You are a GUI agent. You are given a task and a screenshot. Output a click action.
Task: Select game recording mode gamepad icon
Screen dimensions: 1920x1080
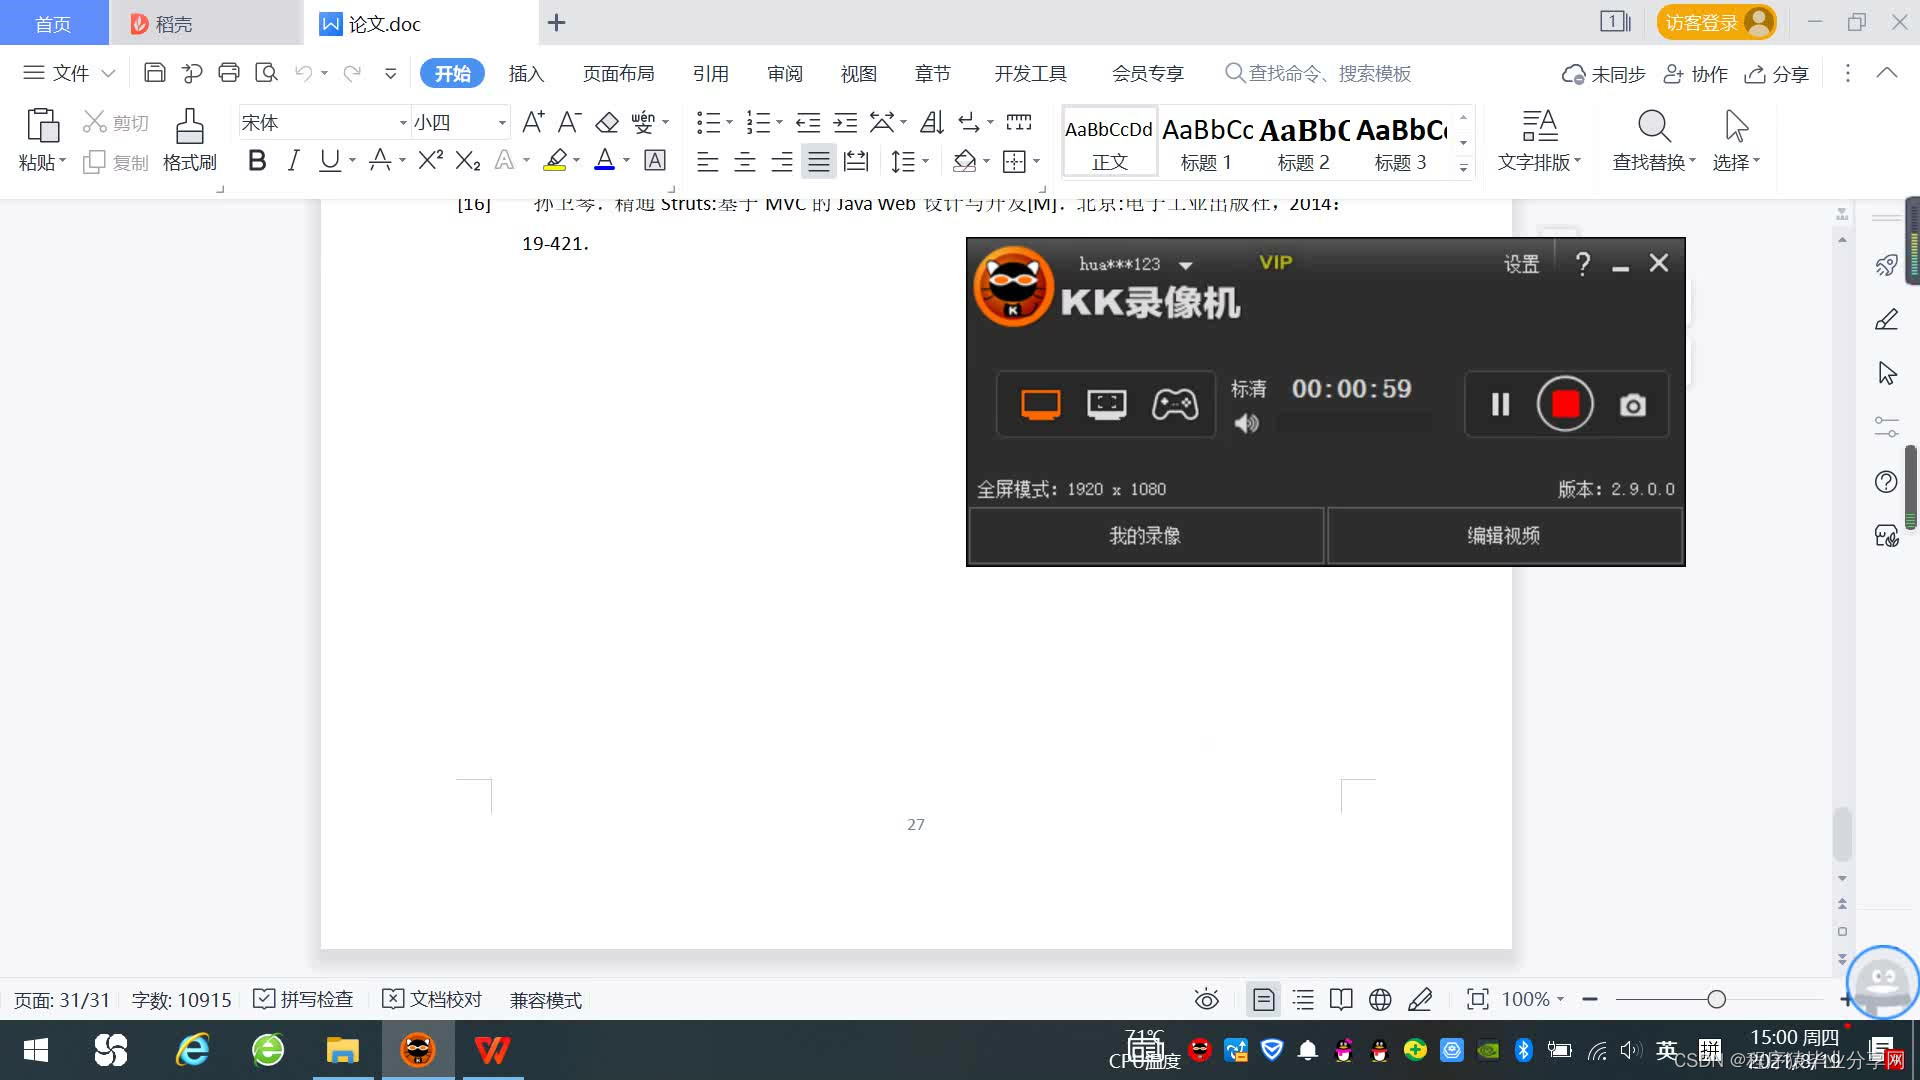[x=1174, y=404]
